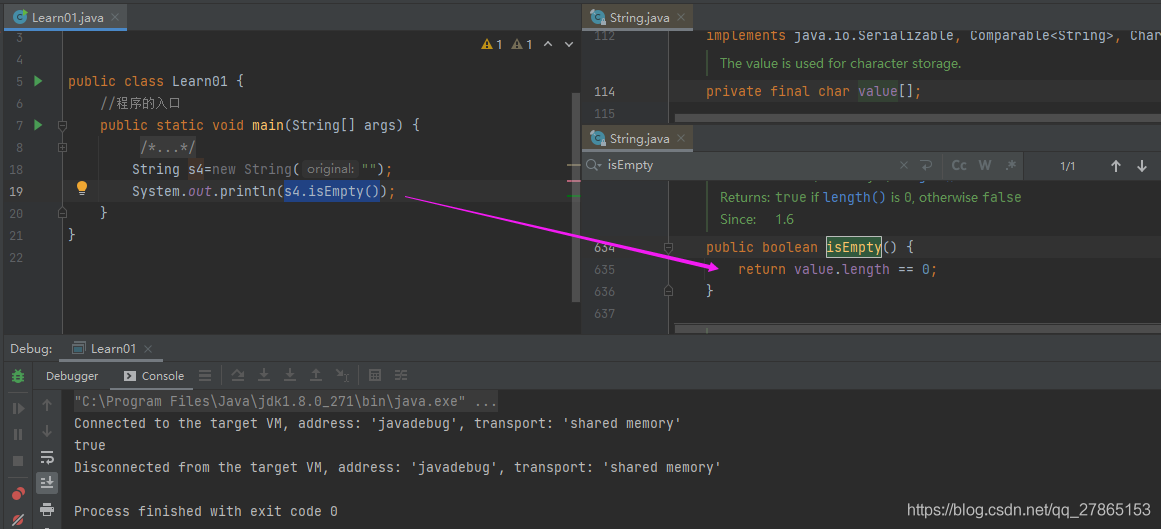Click the Pause Program icon

[x=18, y=434]
